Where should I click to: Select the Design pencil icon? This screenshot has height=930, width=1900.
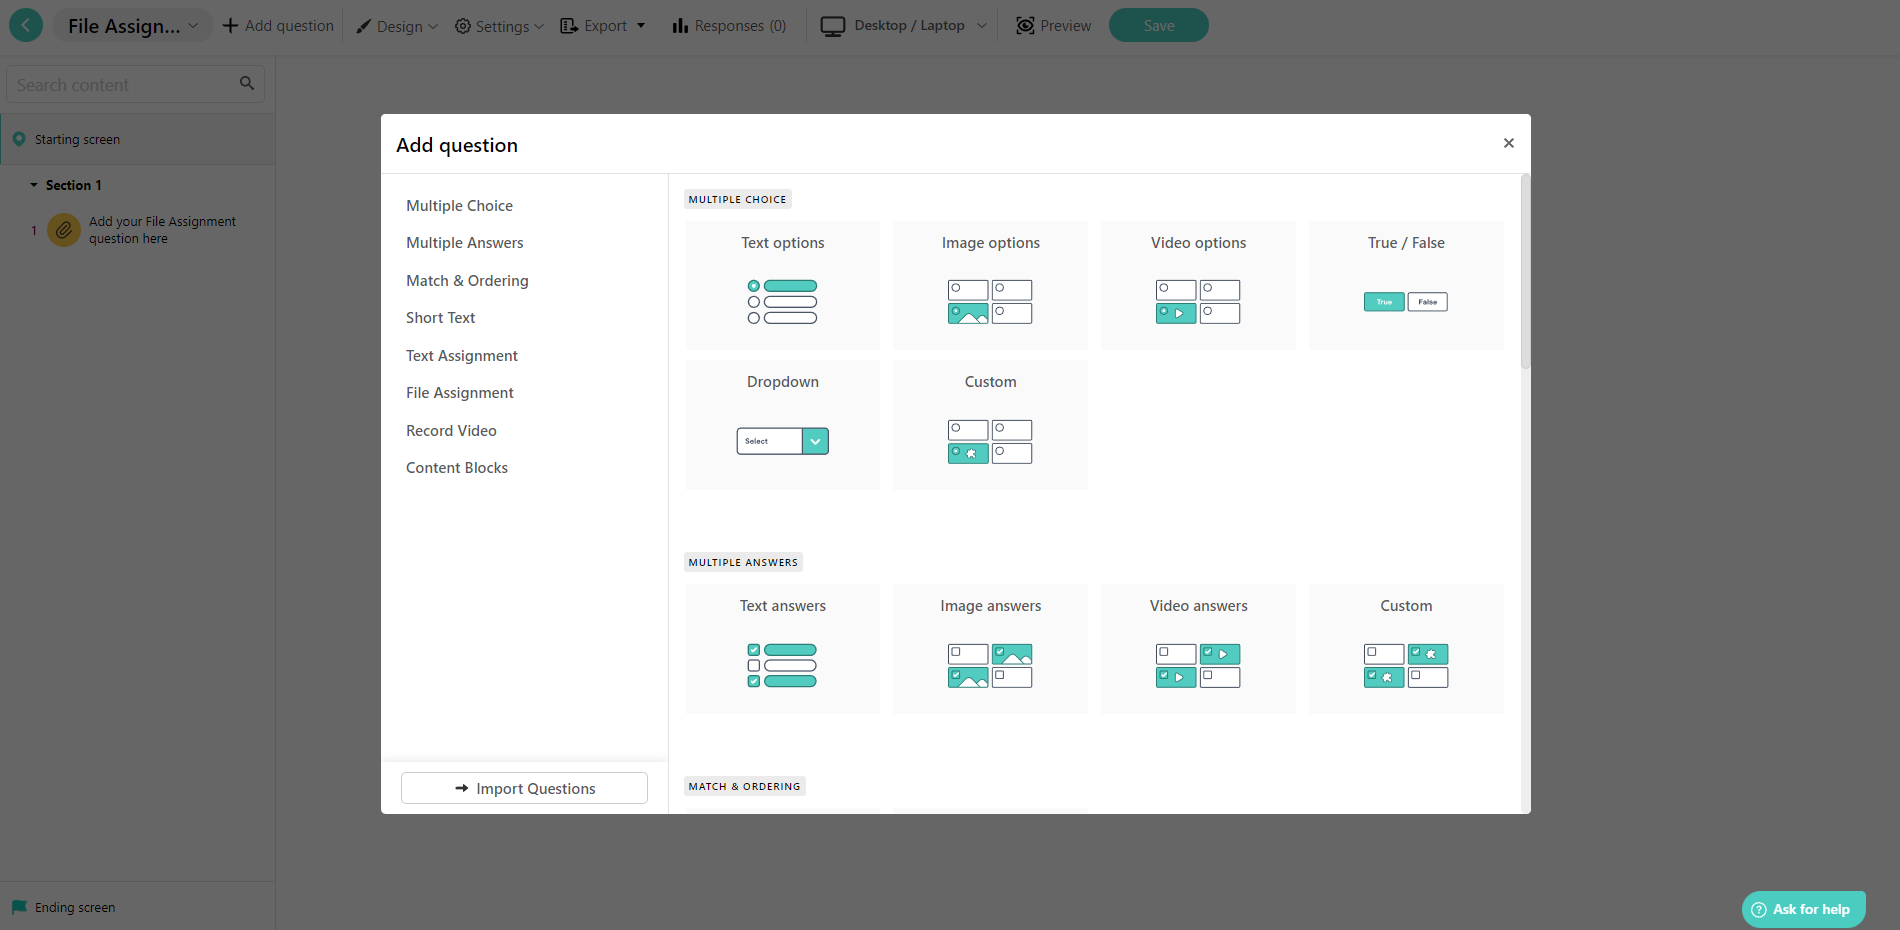tap(364, 25)
